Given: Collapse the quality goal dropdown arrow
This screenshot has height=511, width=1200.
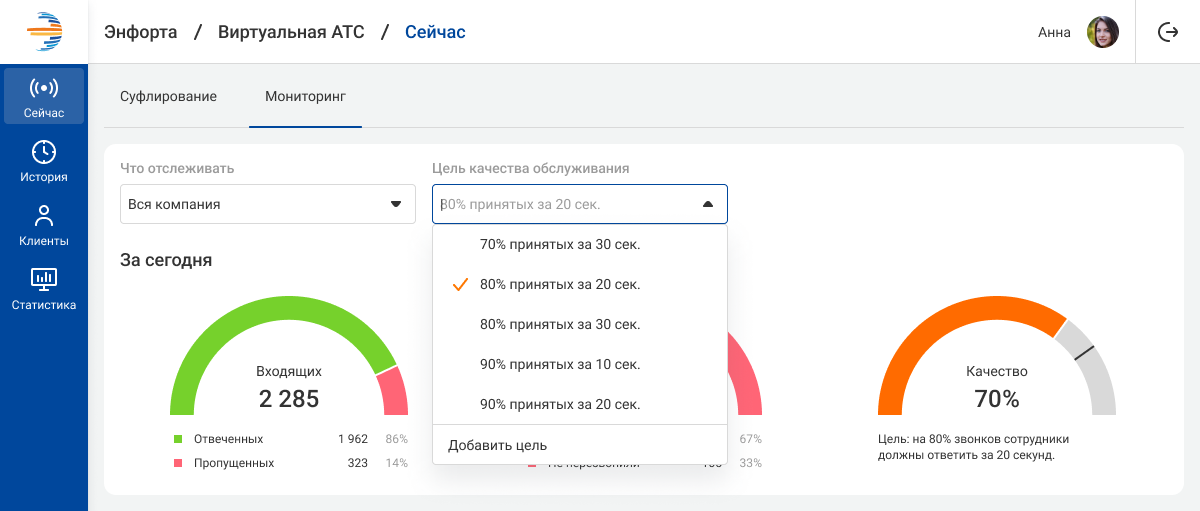Looking at the screenshot, I should [708, 204].
